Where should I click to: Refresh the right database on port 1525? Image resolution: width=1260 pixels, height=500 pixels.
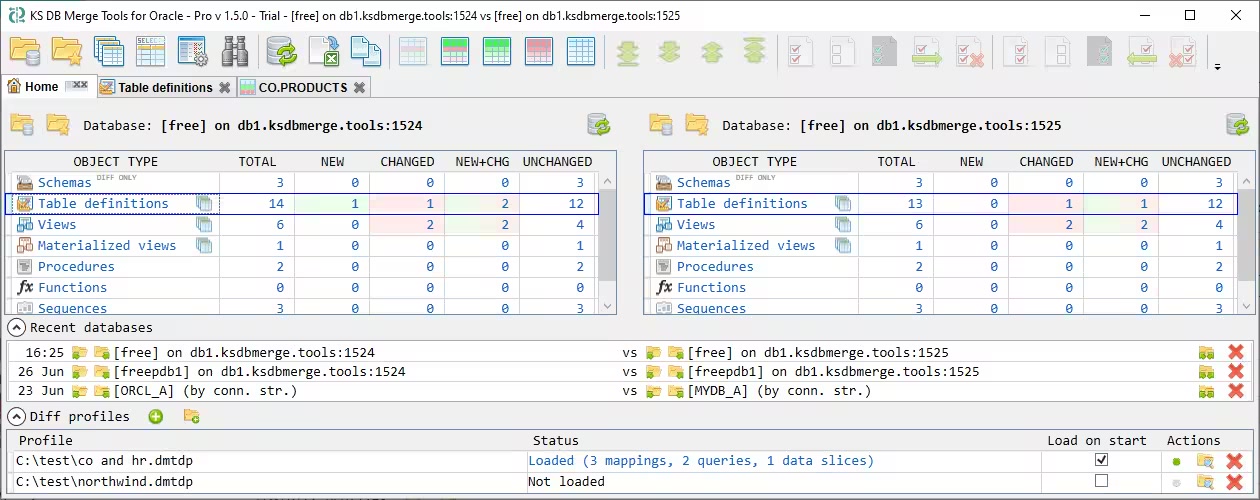coord(1237,125)
